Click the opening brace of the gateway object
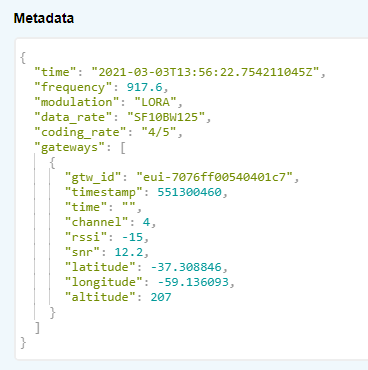368x370 pixels. (x=52, y=162)
